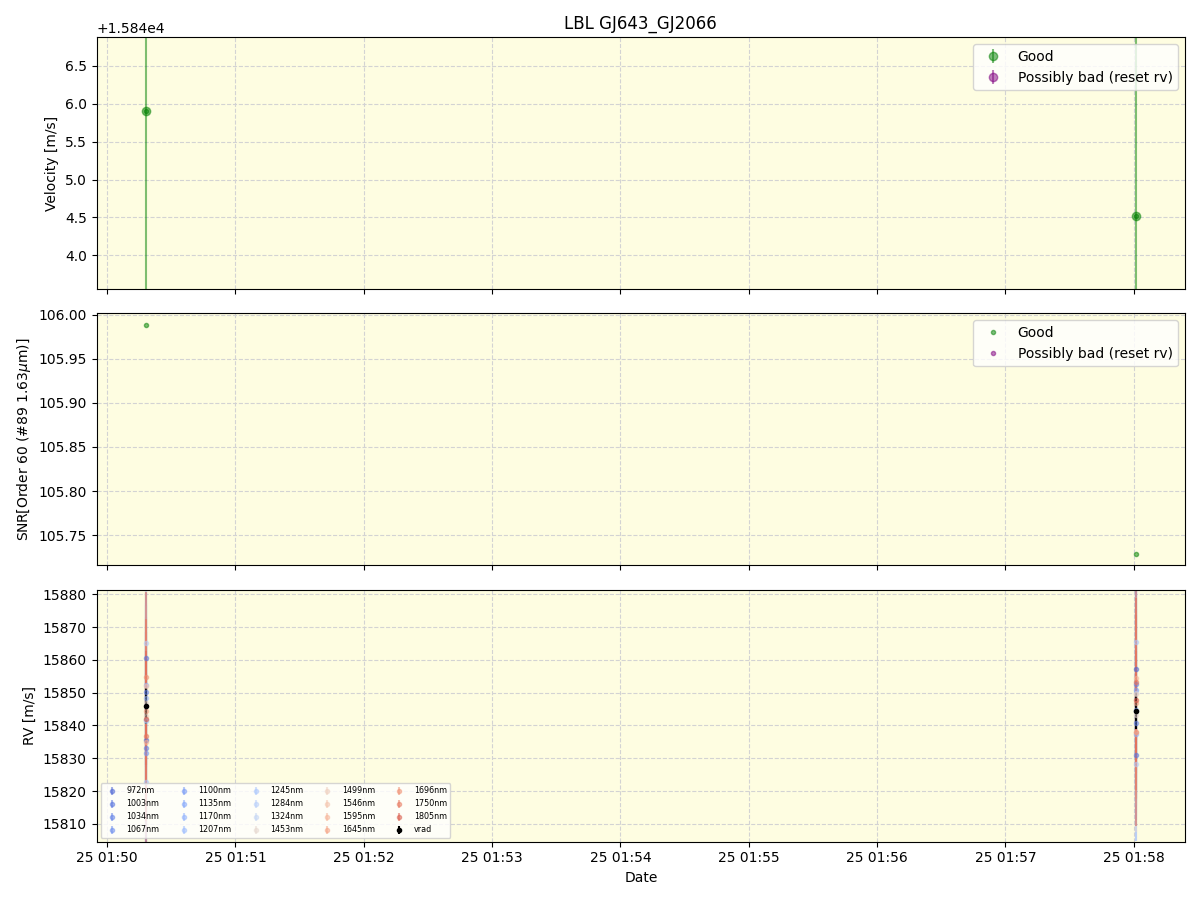The image size is (1200, 900).
Task: Click 1207nm legend entry
Action: click(204, 829)
